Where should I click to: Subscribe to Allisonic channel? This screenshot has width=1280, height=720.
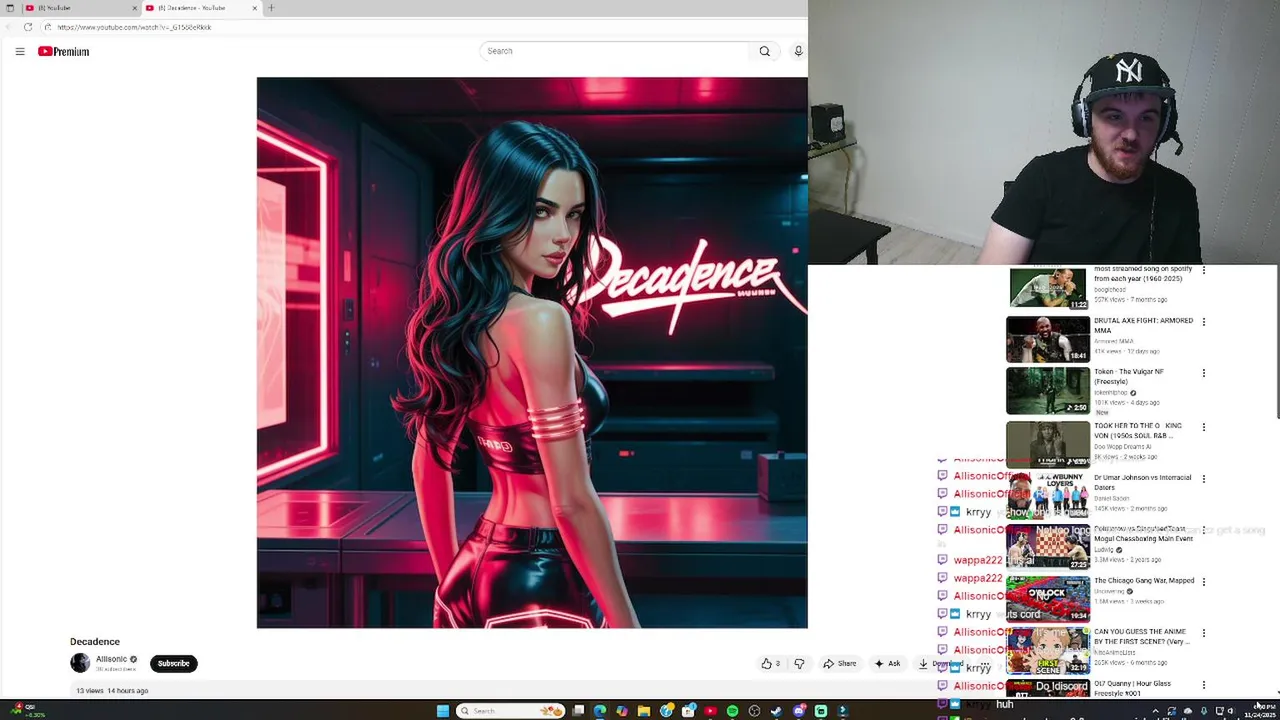click(173, 663)
